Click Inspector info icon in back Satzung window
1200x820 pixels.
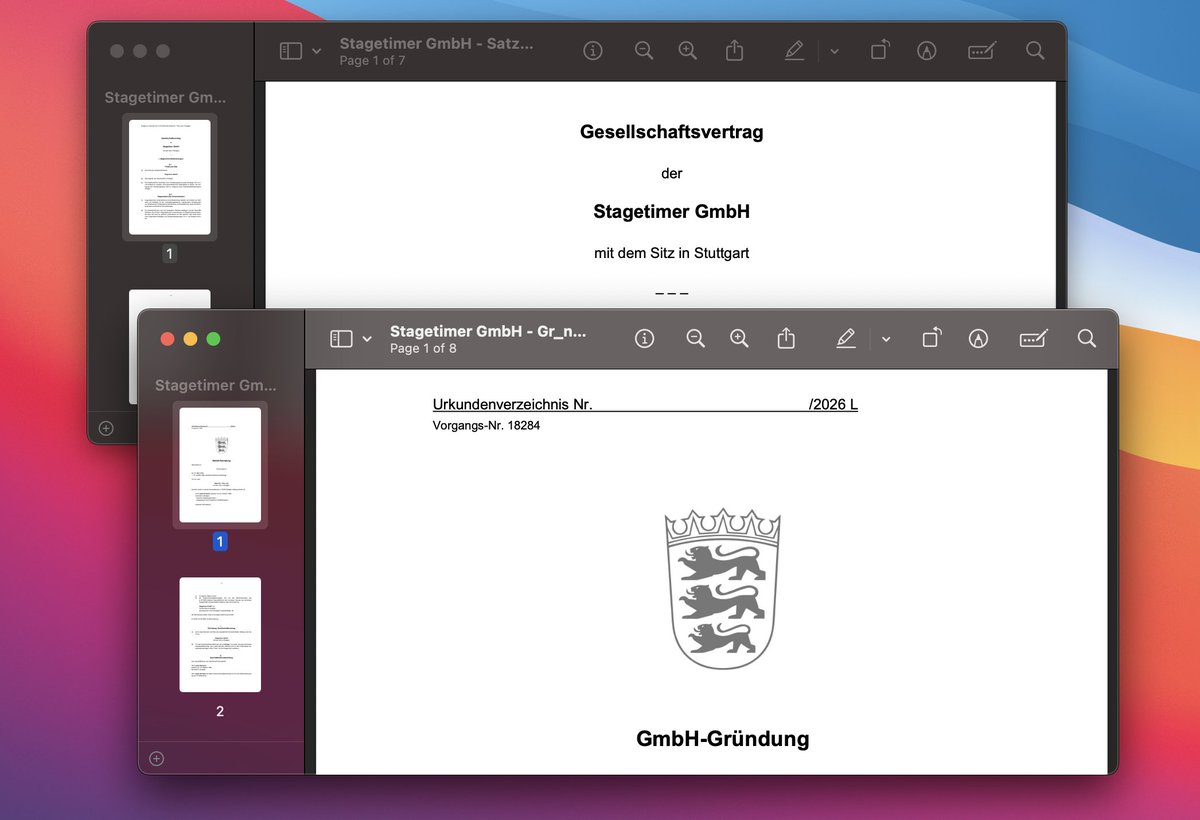click(x=593, y=50)
